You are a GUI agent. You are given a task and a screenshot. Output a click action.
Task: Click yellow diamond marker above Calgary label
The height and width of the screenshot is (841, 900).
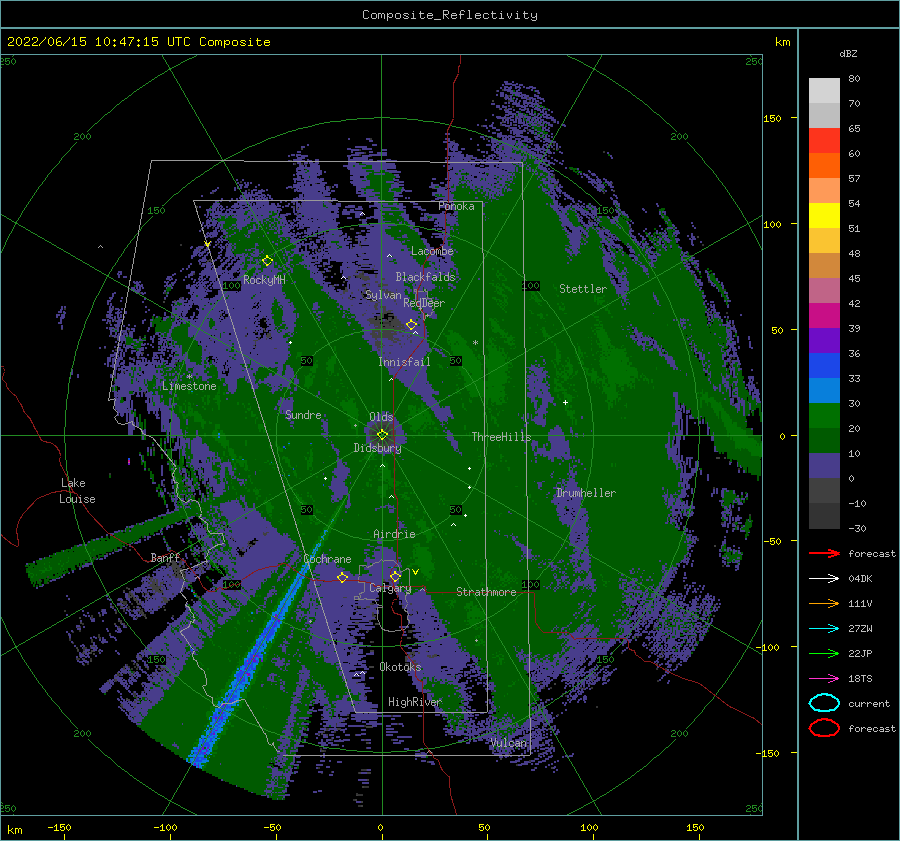tap(395, 576)
